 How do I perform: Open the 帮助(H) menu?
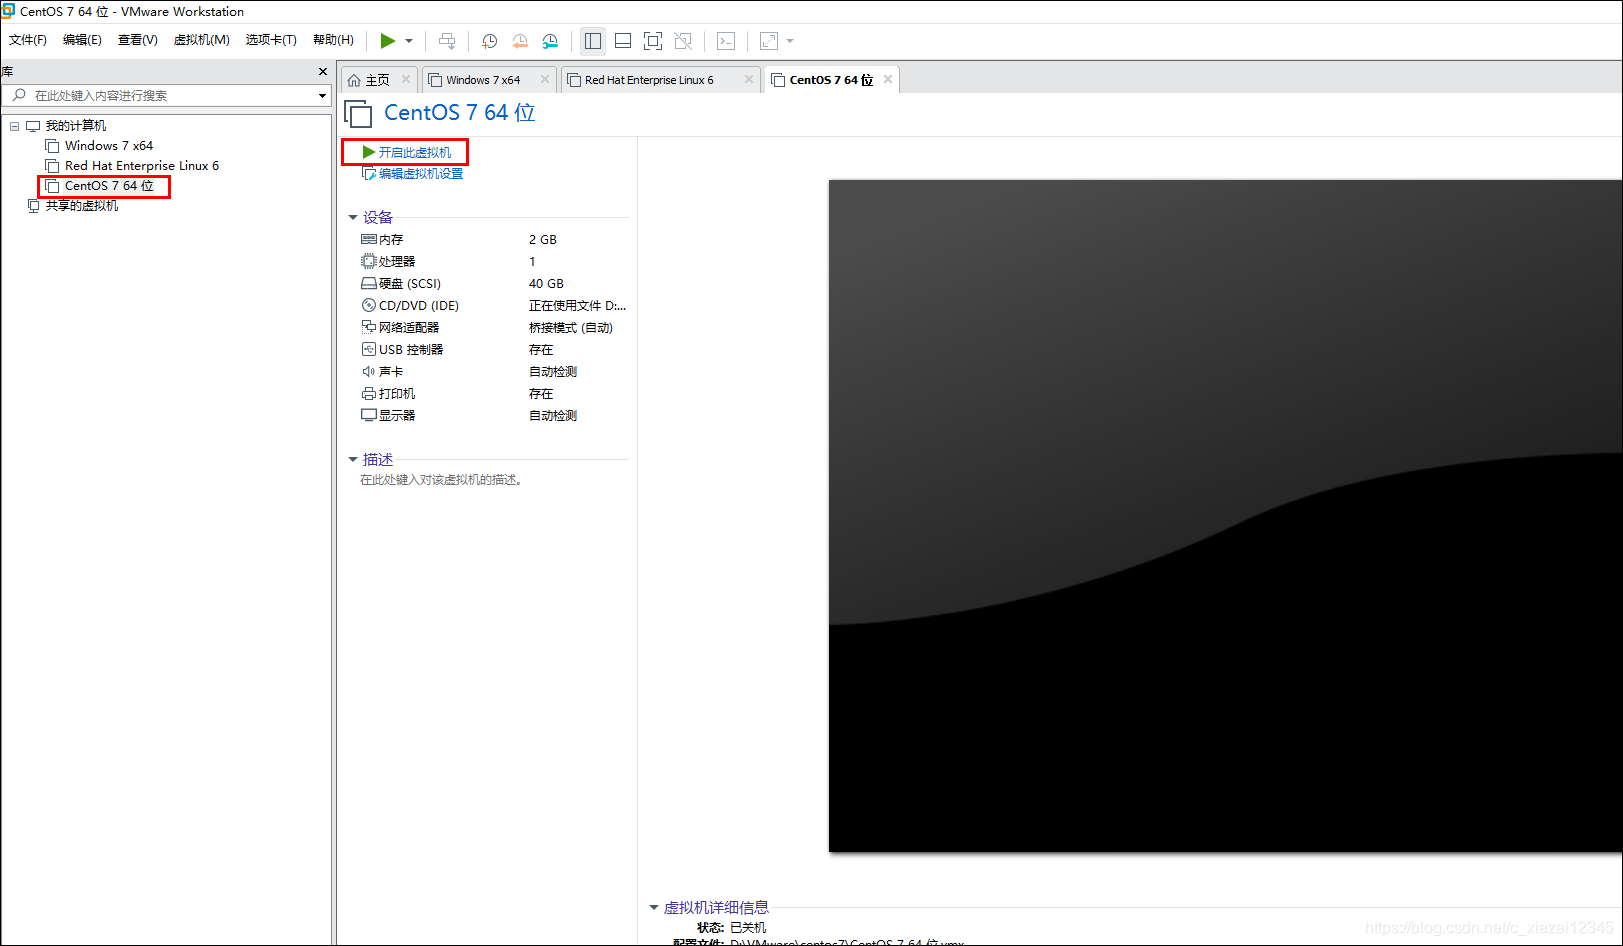(x=333, y=40)
